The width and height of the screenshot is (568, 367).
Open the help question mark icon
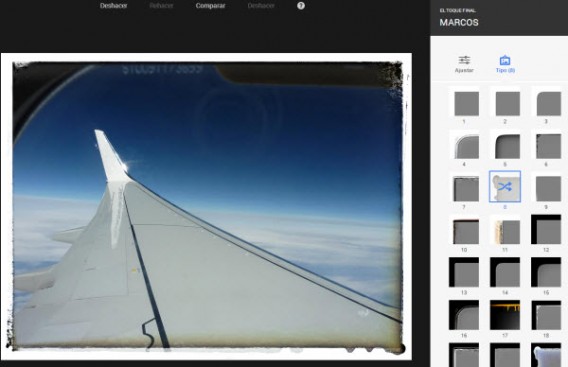[301, 6]
